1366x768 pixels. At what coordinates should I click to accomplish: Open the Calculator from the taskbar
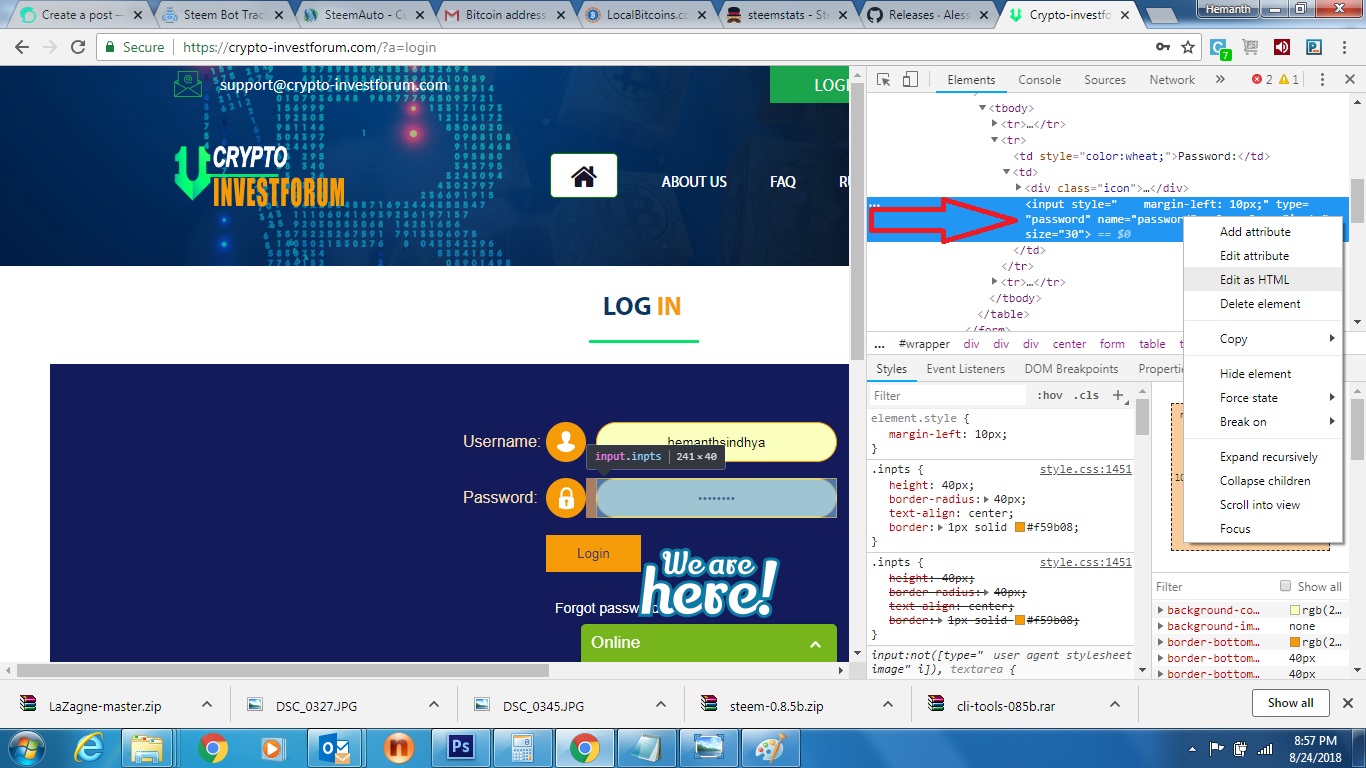tap(523, 747)
